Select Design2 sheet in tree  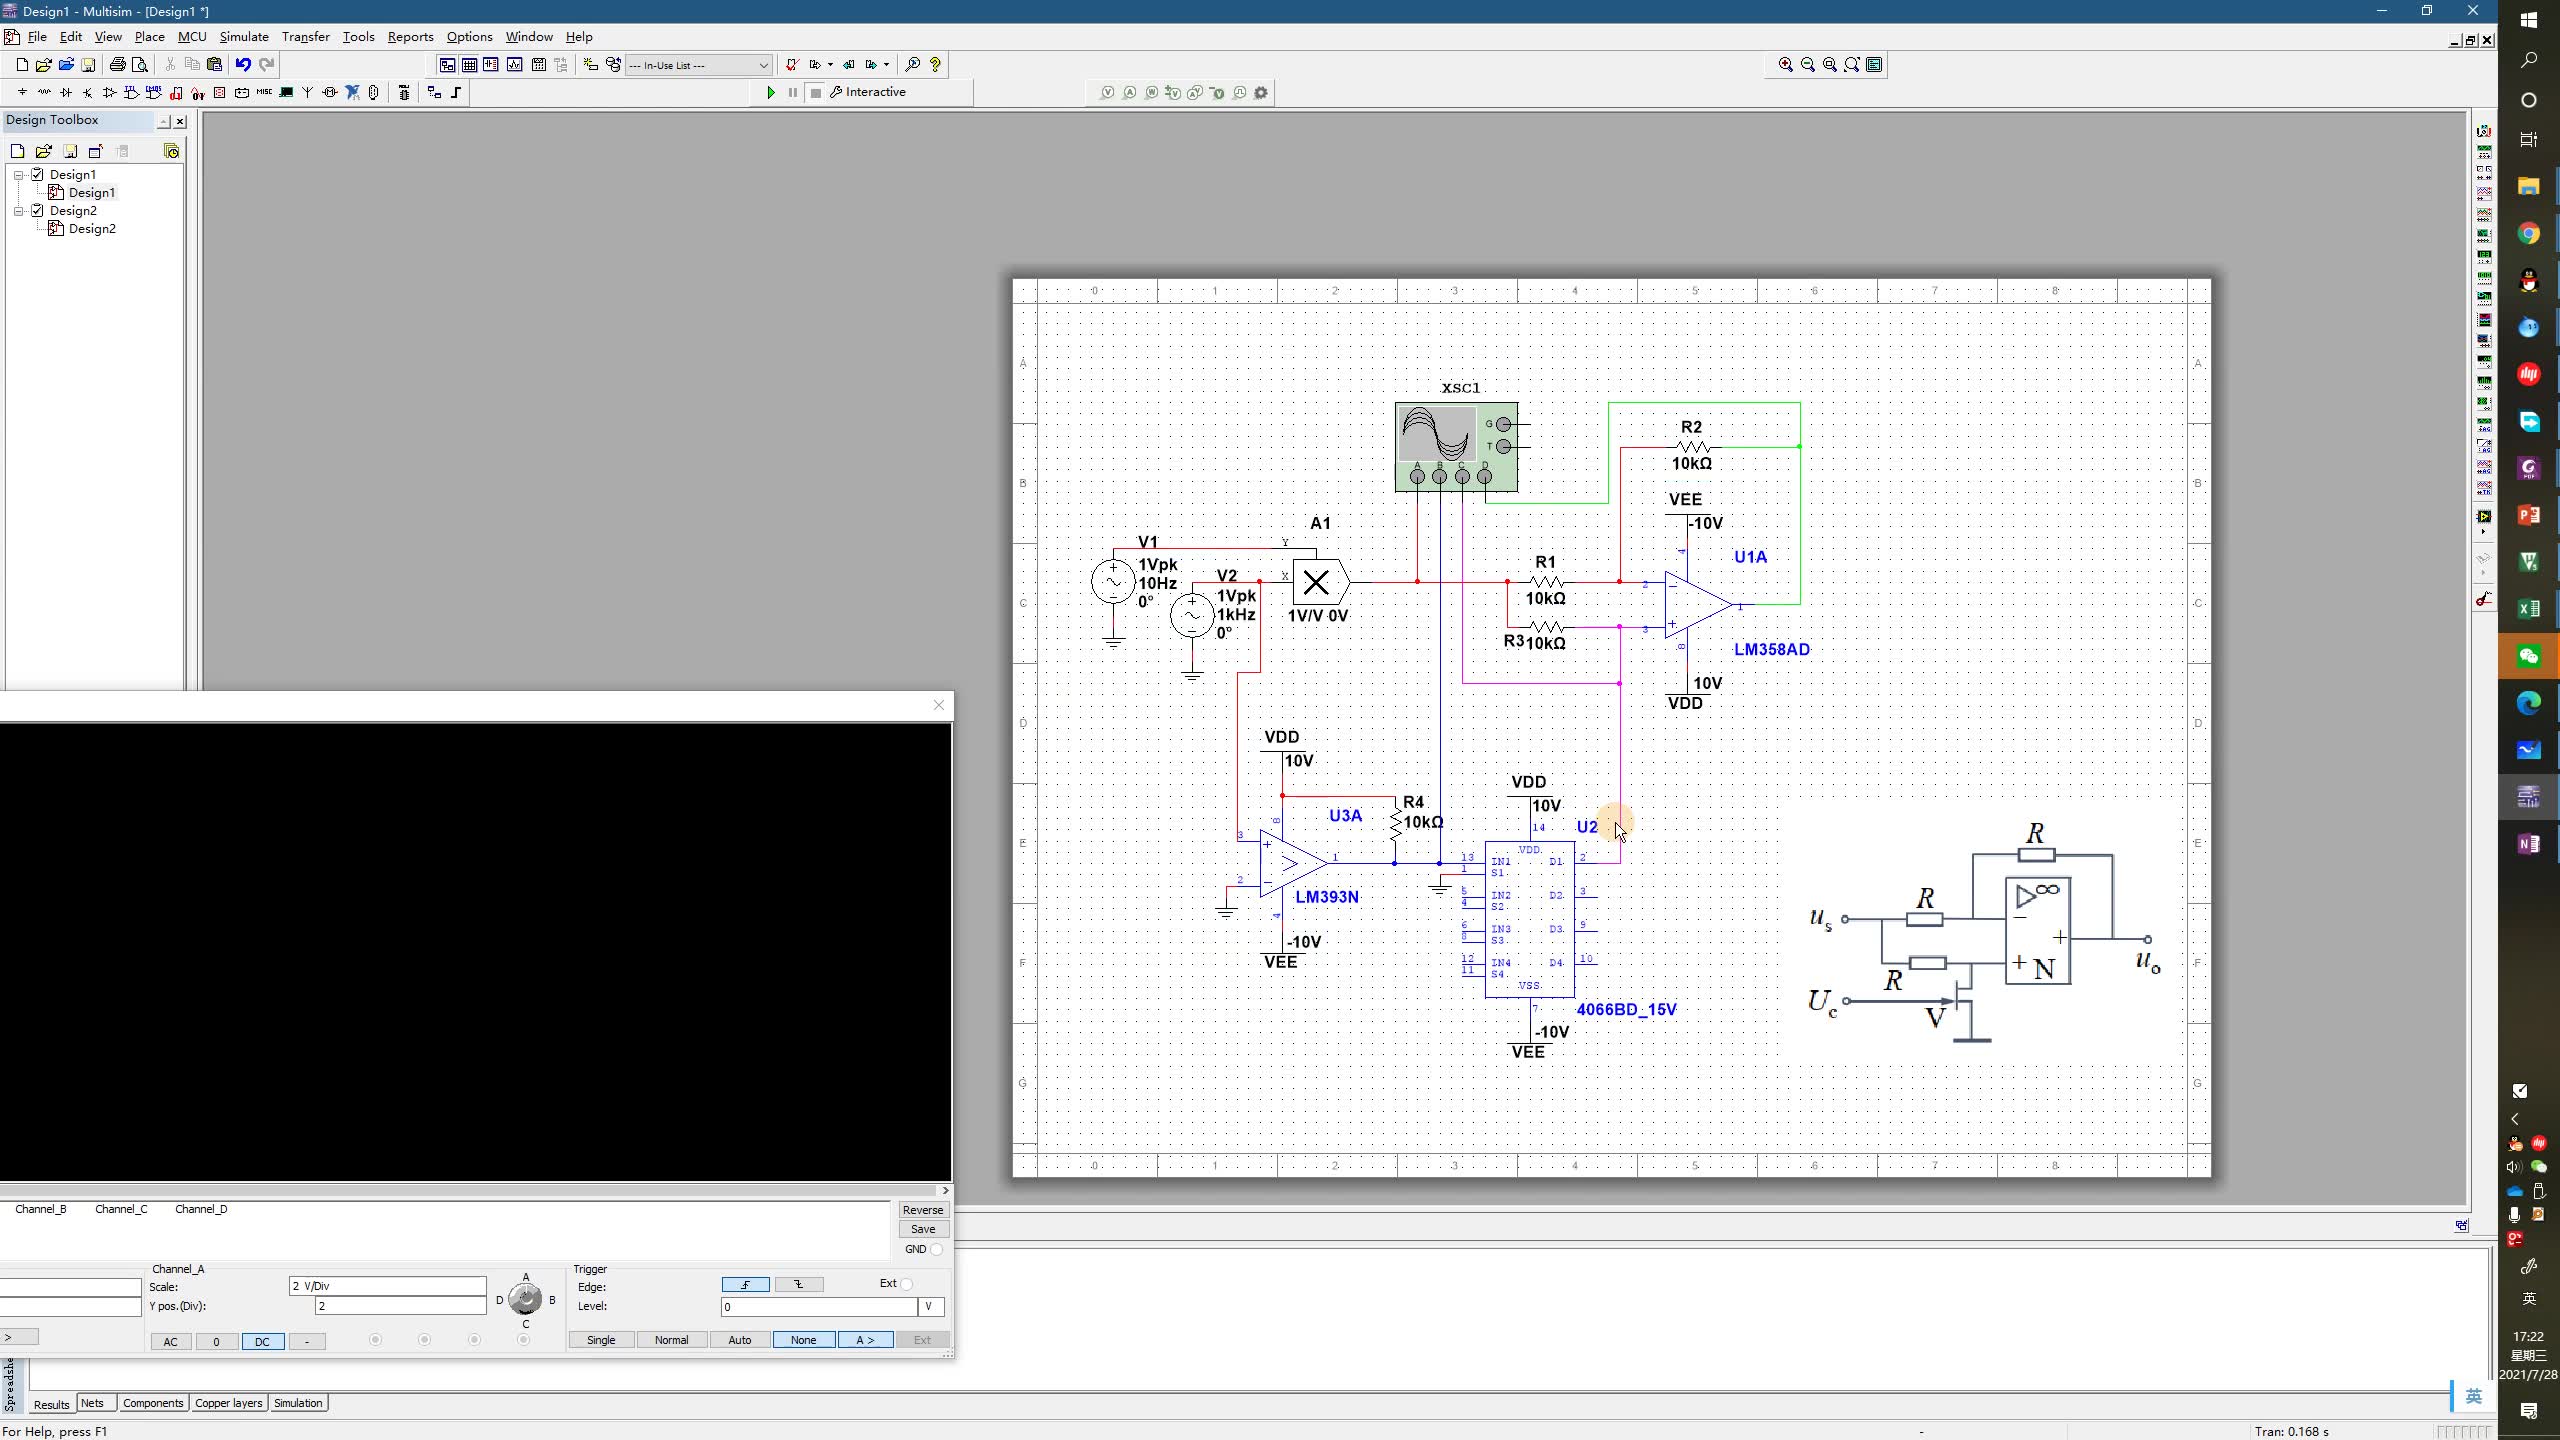(x=92, y=229)
